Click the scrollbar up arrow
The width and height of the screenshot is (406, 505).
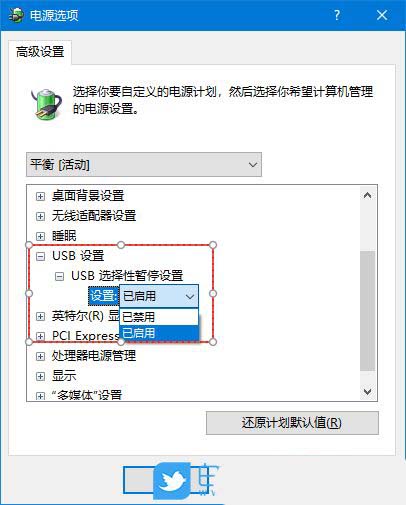[x=367, y=195]
